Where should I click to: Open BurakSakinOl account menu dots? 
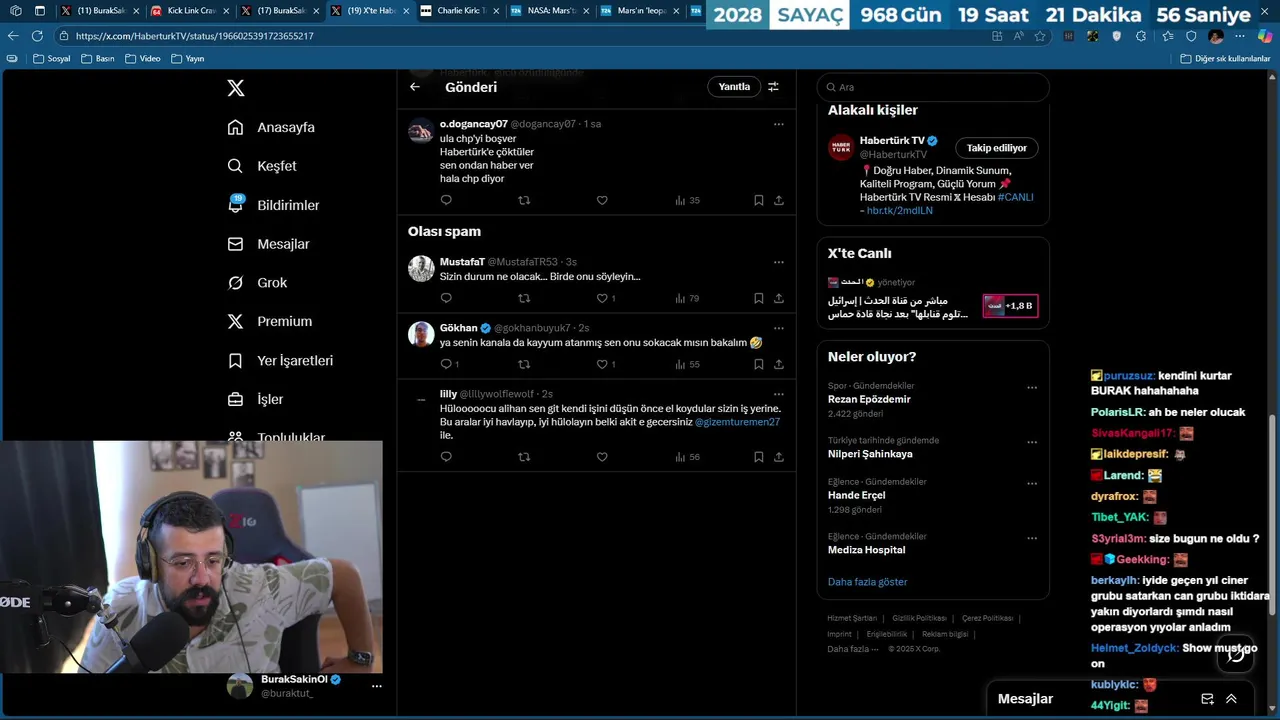377,686
